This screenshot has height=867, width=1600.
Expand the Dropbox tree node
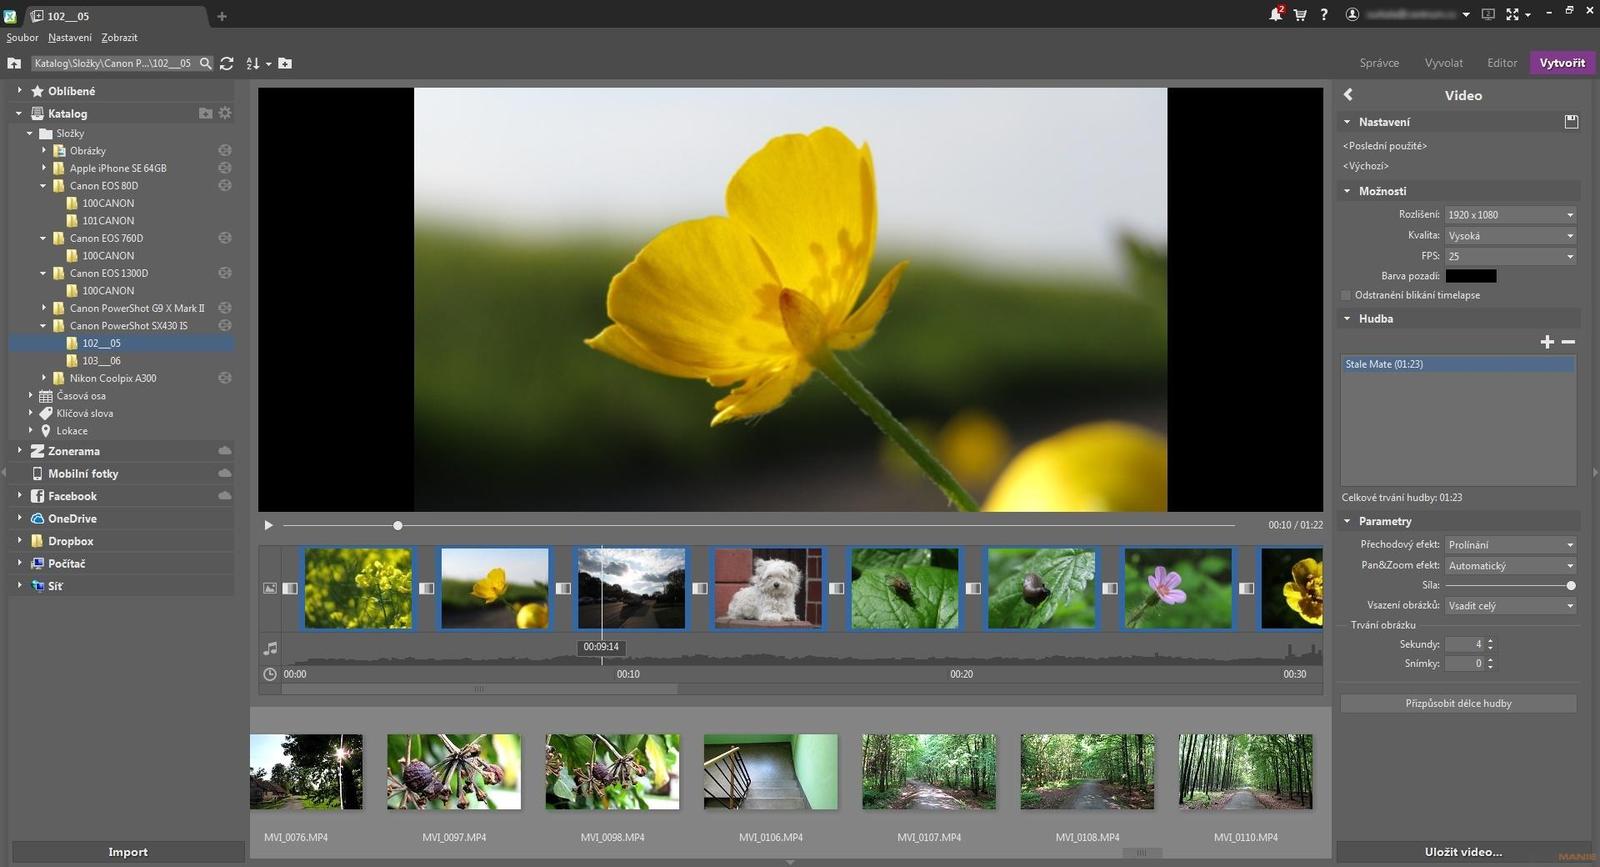[x=19, y=540]
